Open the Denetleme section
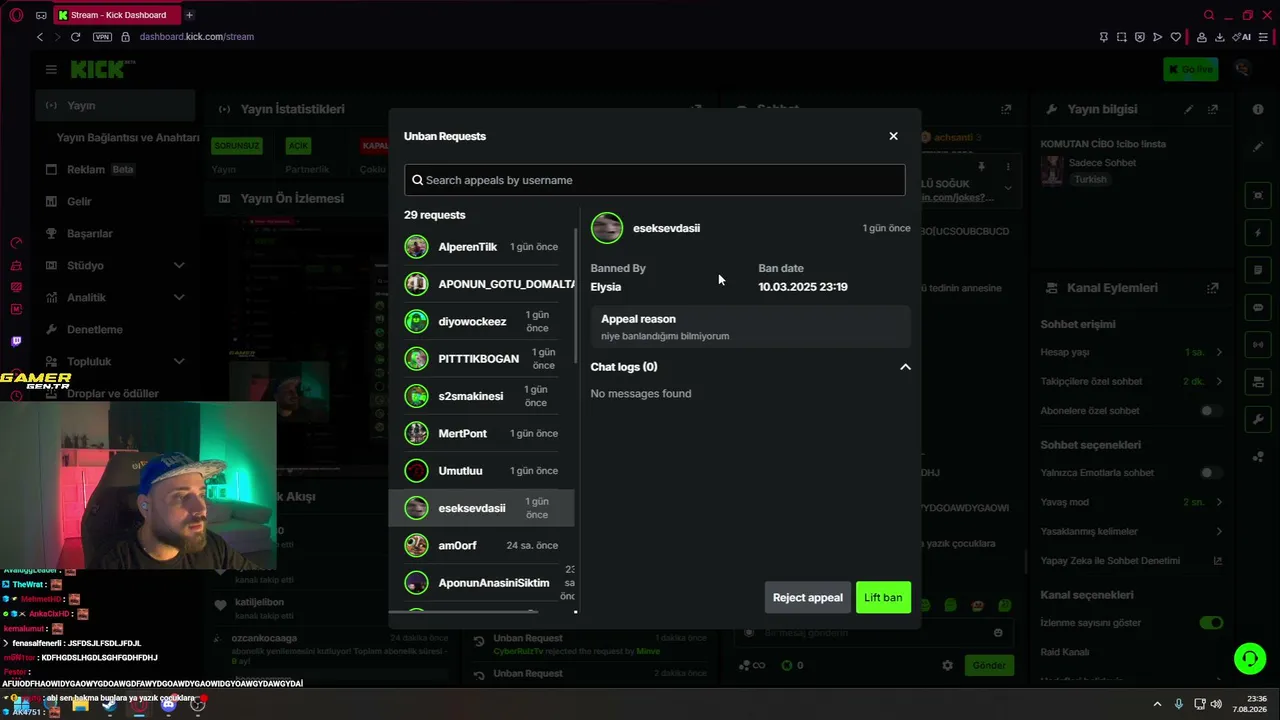This screenshot has width=1280, height=720. [x=115, y=329]
